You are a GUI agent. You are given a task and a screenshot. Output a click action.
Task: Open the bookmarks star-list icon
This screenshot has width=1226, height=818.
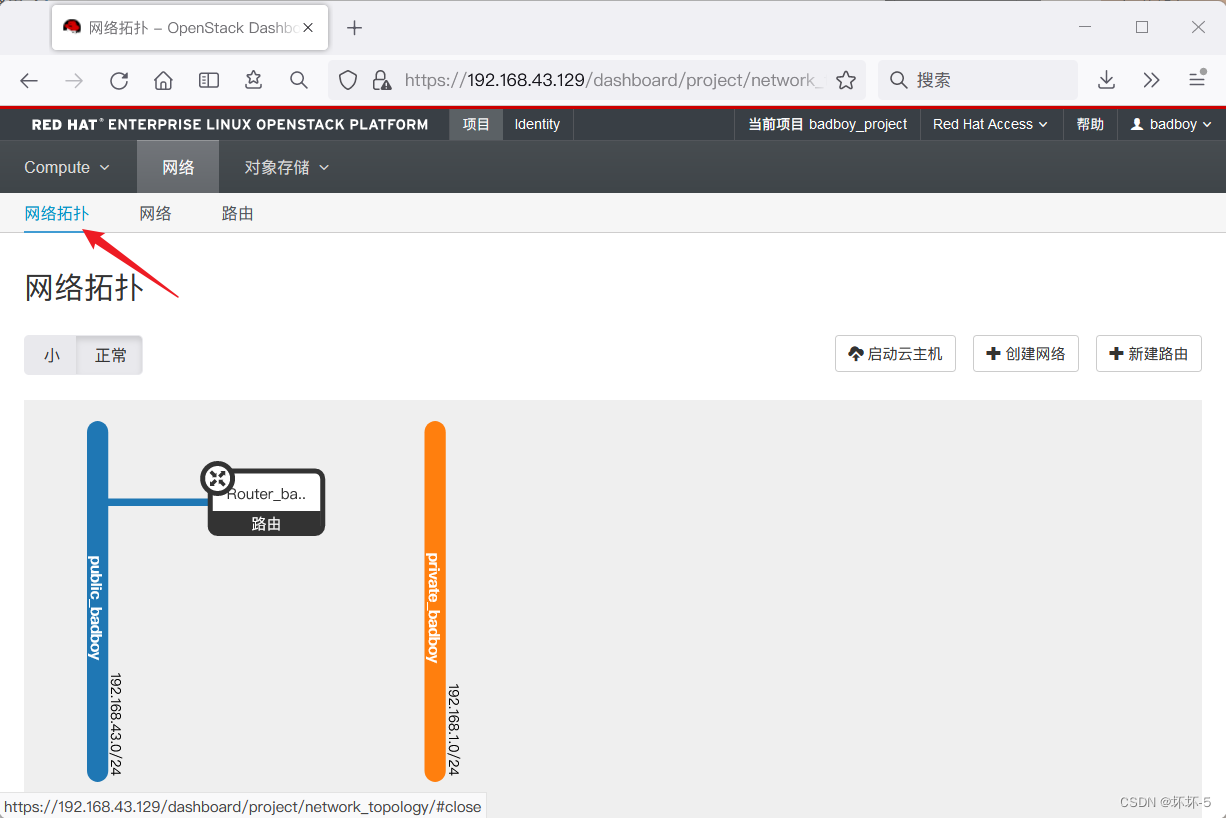[x=254, y=81]
